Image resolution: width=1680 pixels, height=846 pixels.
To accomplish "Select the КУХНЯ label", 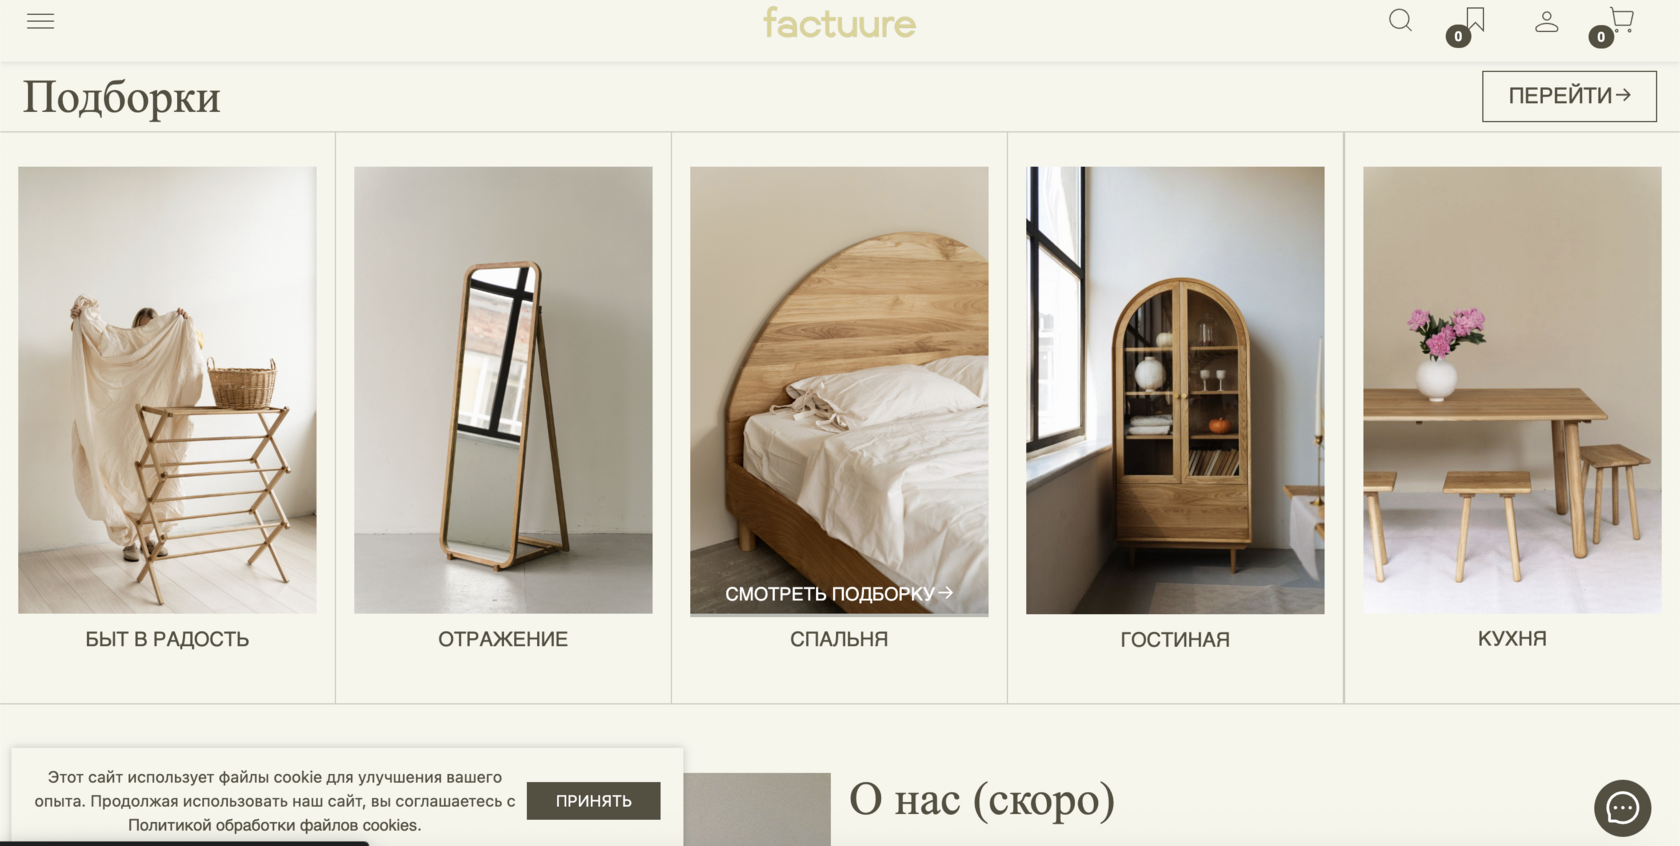I will pyautogui.click(x=1512, y=639).
